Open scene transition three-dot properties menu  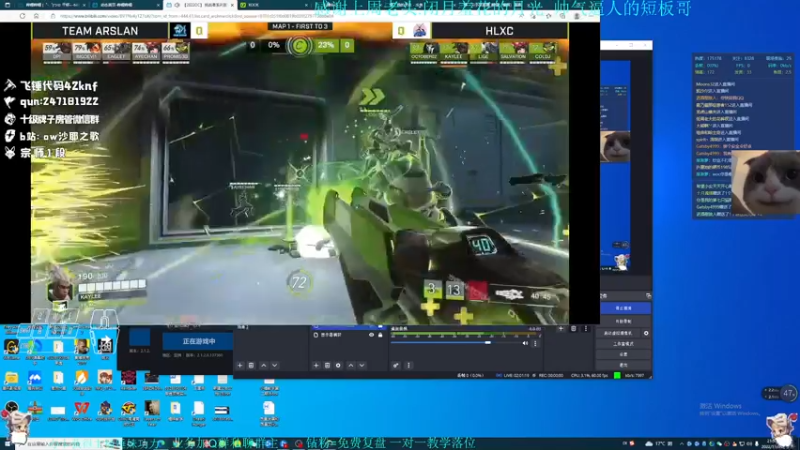(x=586, y=329)
